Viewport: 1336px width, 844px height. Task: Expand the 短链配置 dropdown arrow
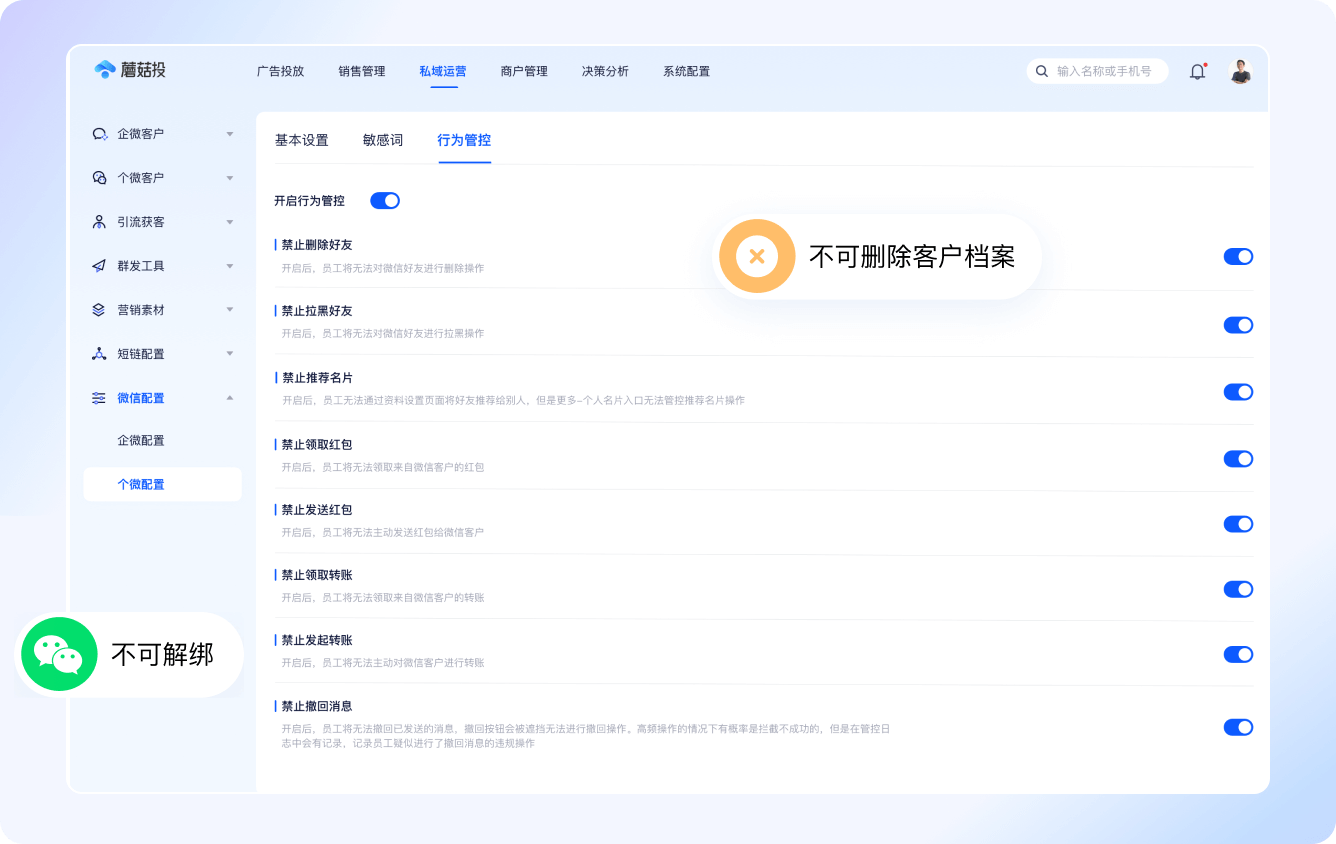point(230,354)
